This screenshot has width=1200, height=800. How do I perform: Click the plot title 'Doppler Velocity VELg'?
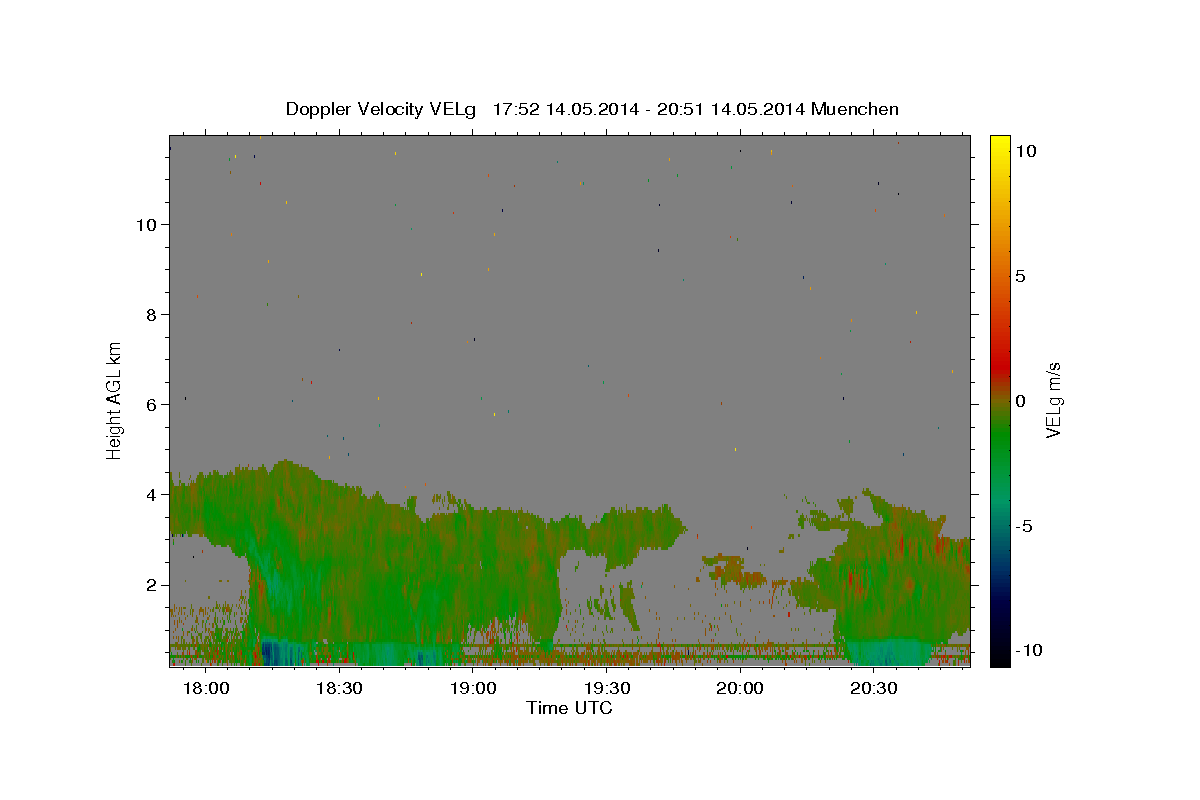click(381, 109)
